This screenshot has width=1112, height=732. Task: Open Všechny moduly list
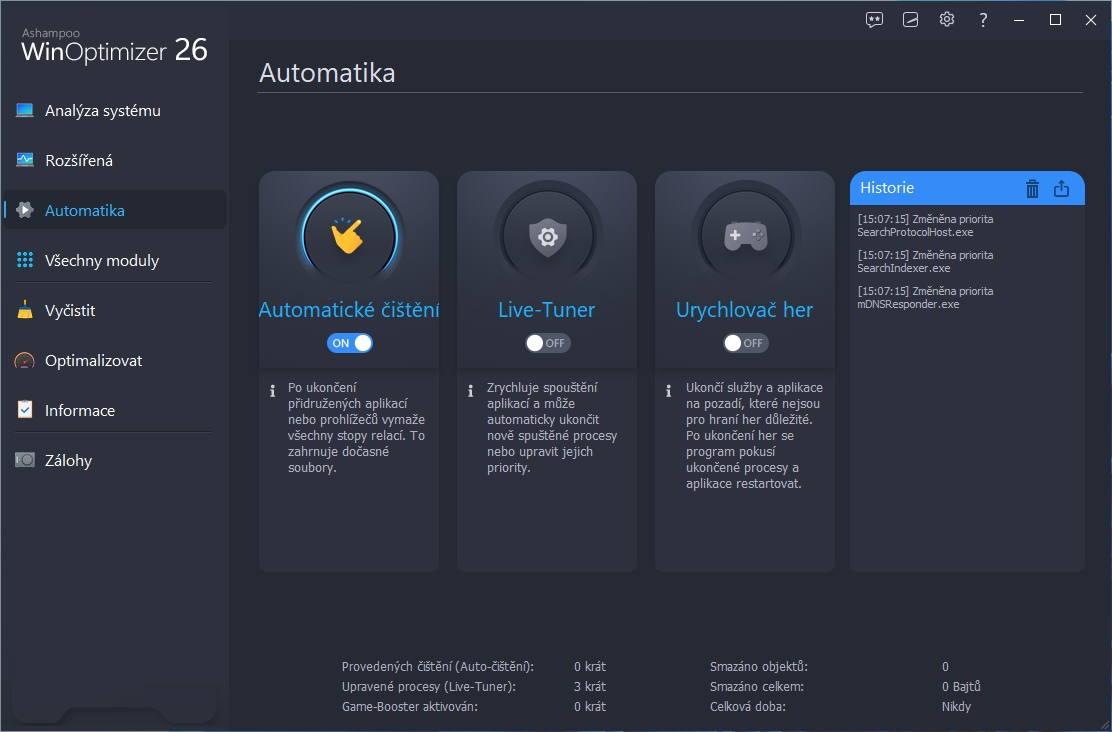(x=115, y=260)
